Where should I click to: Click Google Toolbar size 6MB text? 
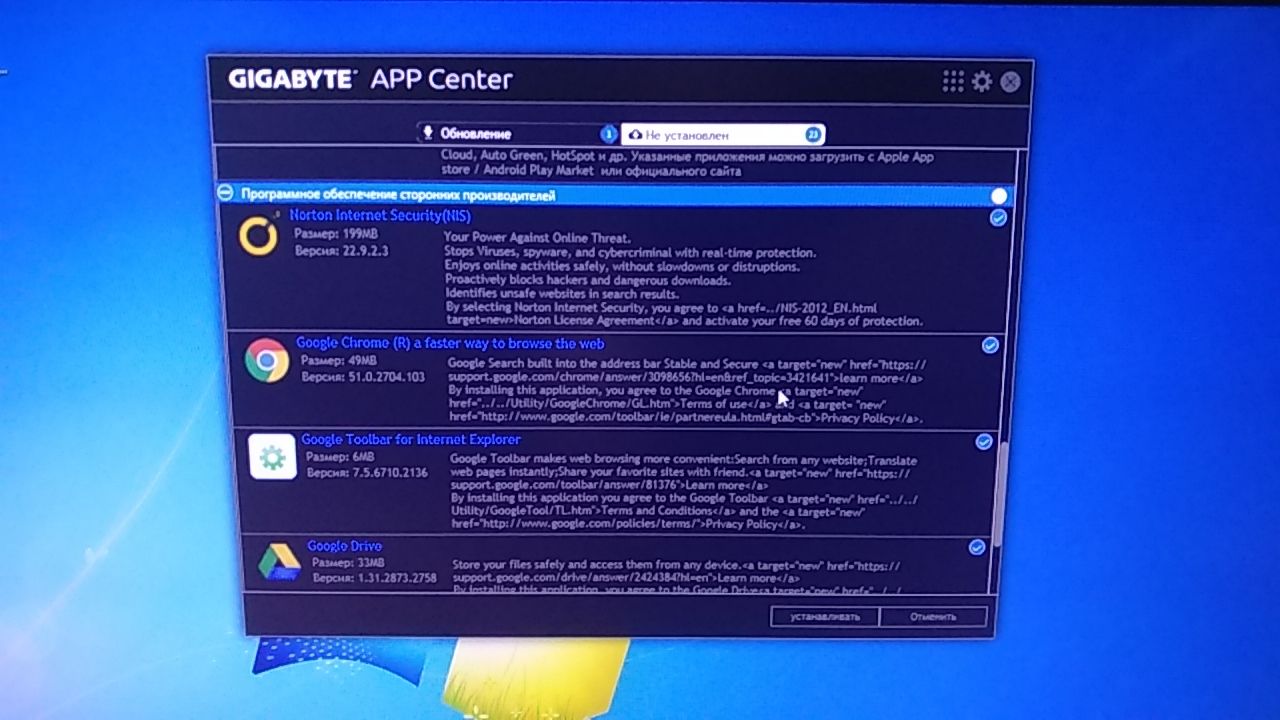click(341, 457)
